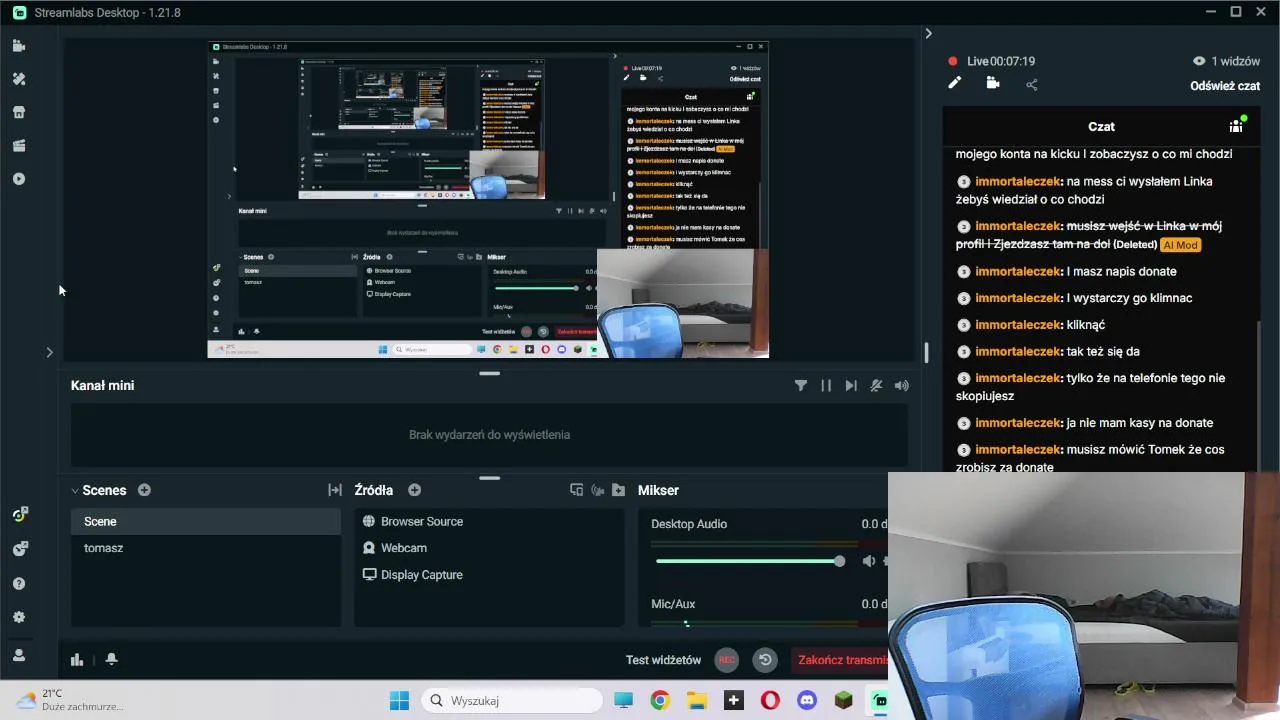Screen dimensions: 1280x720
Task: Collapse the chat panel with arrow
Action: [x=928, y=33]
